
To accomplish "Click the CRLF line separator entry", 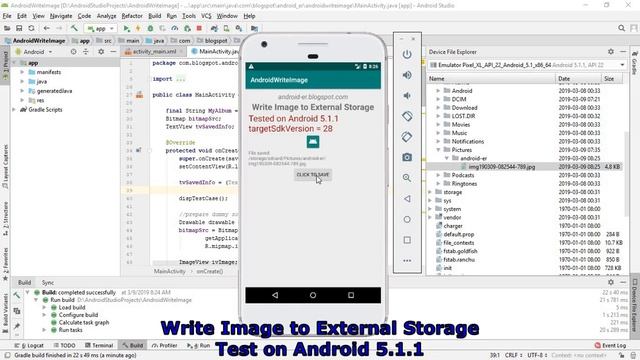I will tap(512, 355).
